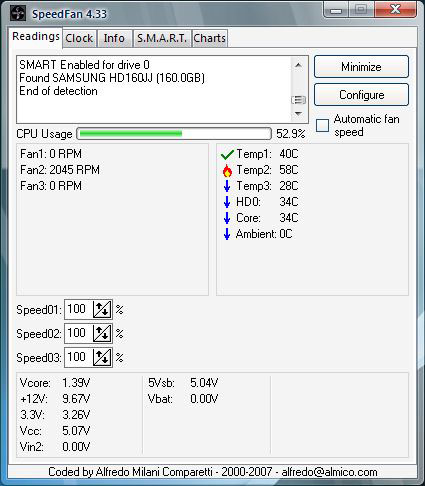This screenshot has height=486, width=425.
Task: Click the Core 34C reading
Action: [x=267, y=218]
